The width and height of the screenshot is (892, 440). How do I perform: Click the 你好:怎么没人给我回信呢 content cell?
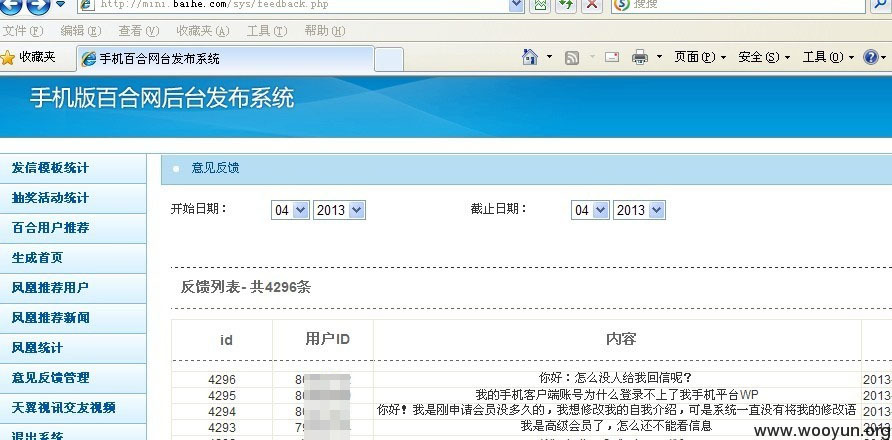[615, 378]
